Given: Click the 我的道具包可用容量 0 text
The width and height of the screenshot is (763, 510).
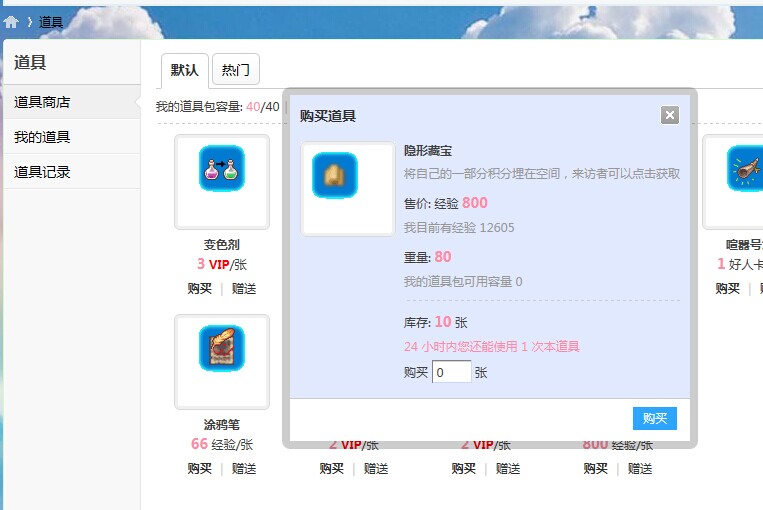Looking at the screenshot, I should click(x=463, y=282).
